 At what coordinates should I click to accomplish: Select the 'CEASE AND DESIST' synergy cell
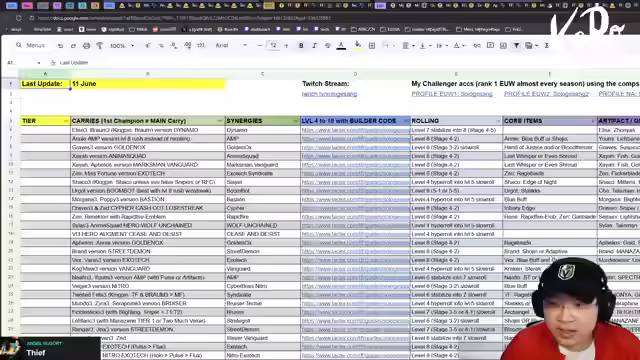click(263, 234)
